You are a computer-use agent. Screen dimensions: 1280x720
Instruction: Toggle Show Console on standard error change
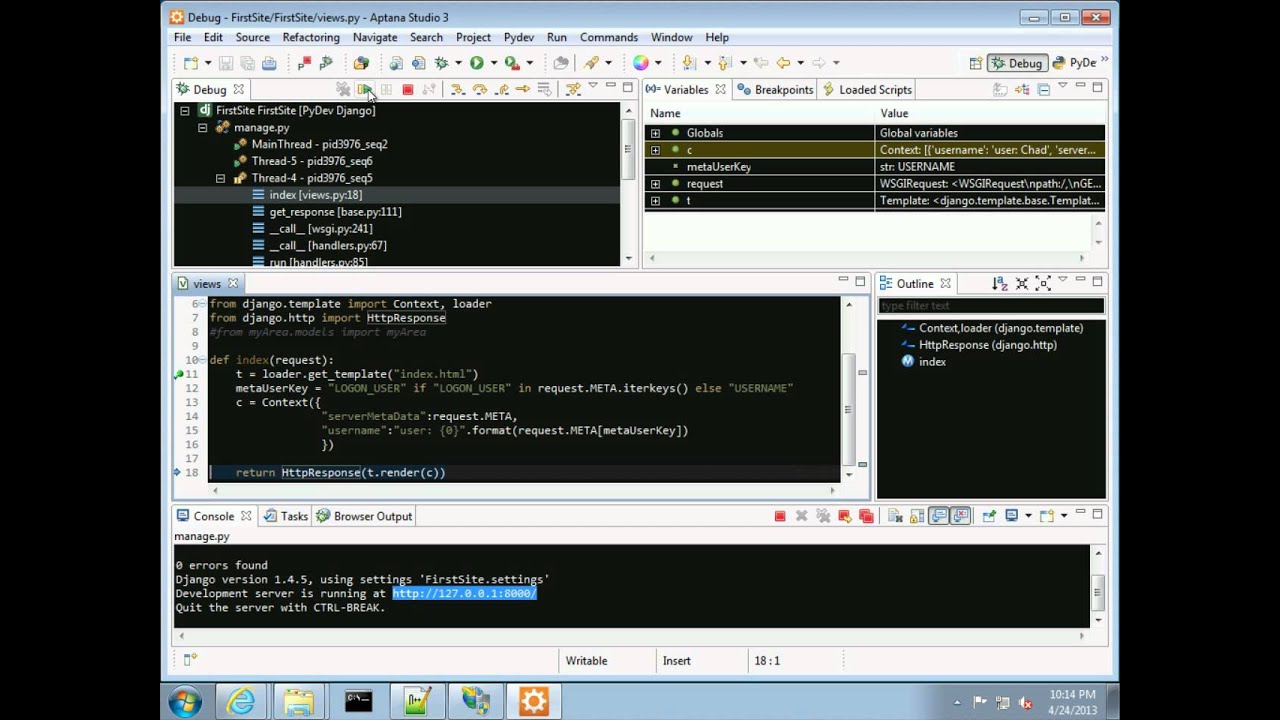961,516
